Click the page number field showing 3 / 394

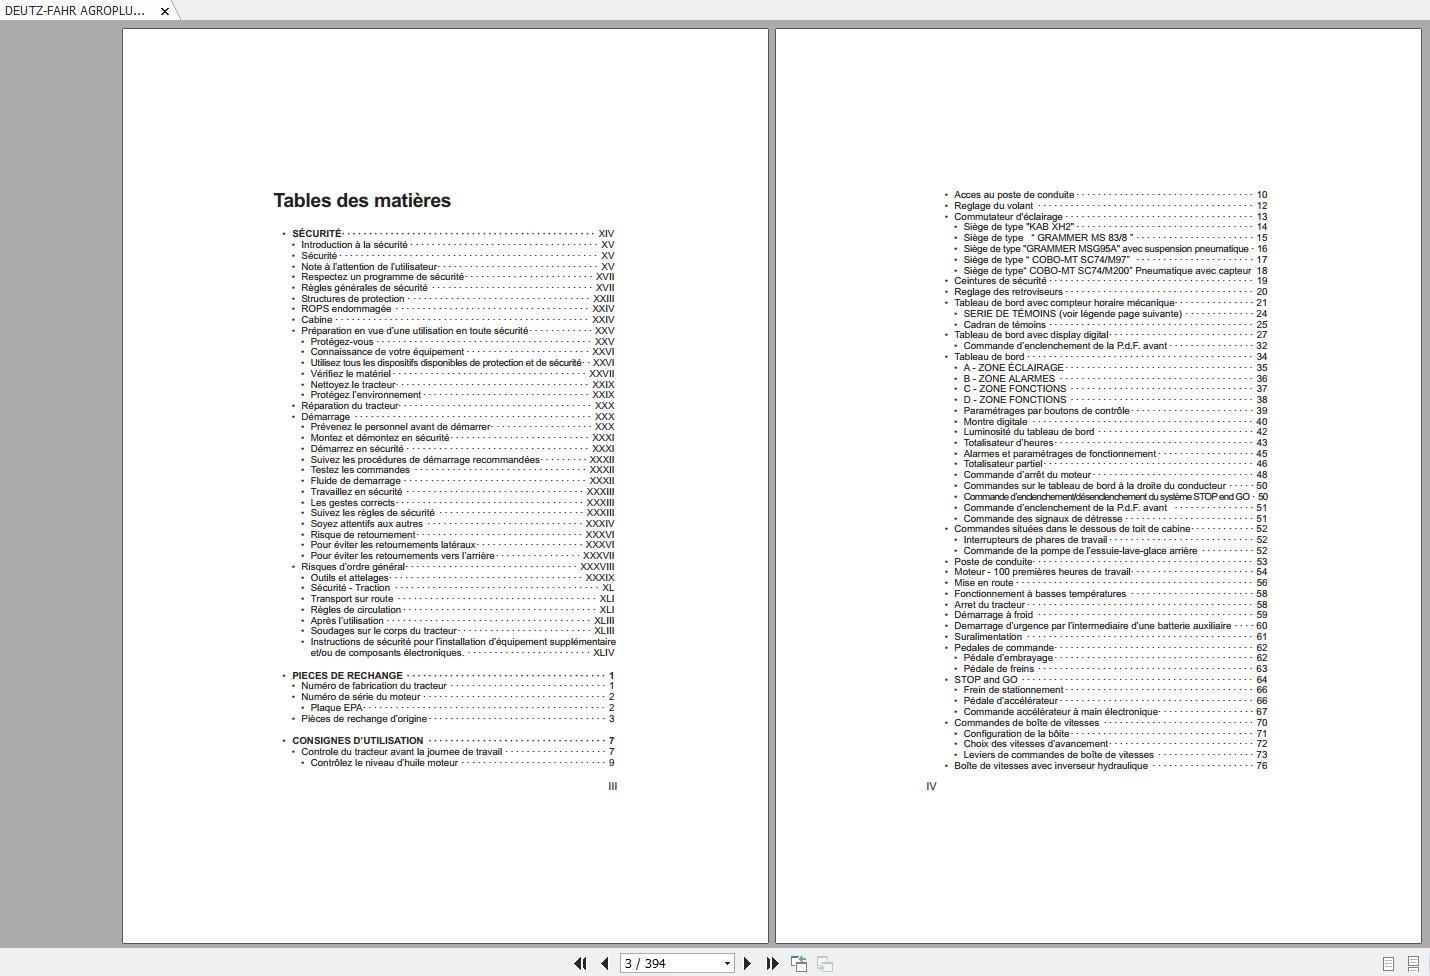(x=670, y=964)
